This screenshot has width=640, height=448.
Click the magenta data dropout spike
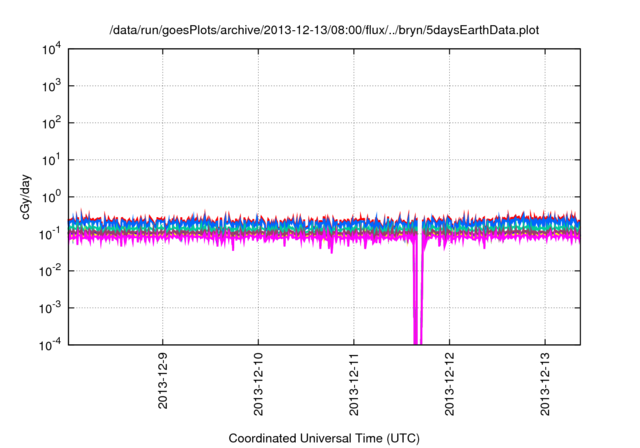click(418, 292)
